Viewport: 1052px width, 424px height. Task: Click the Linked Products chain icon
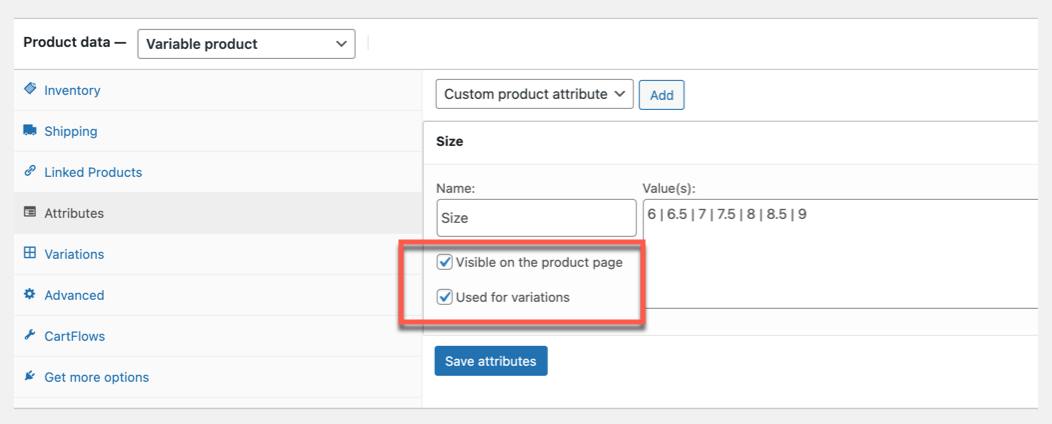point(30,172)
